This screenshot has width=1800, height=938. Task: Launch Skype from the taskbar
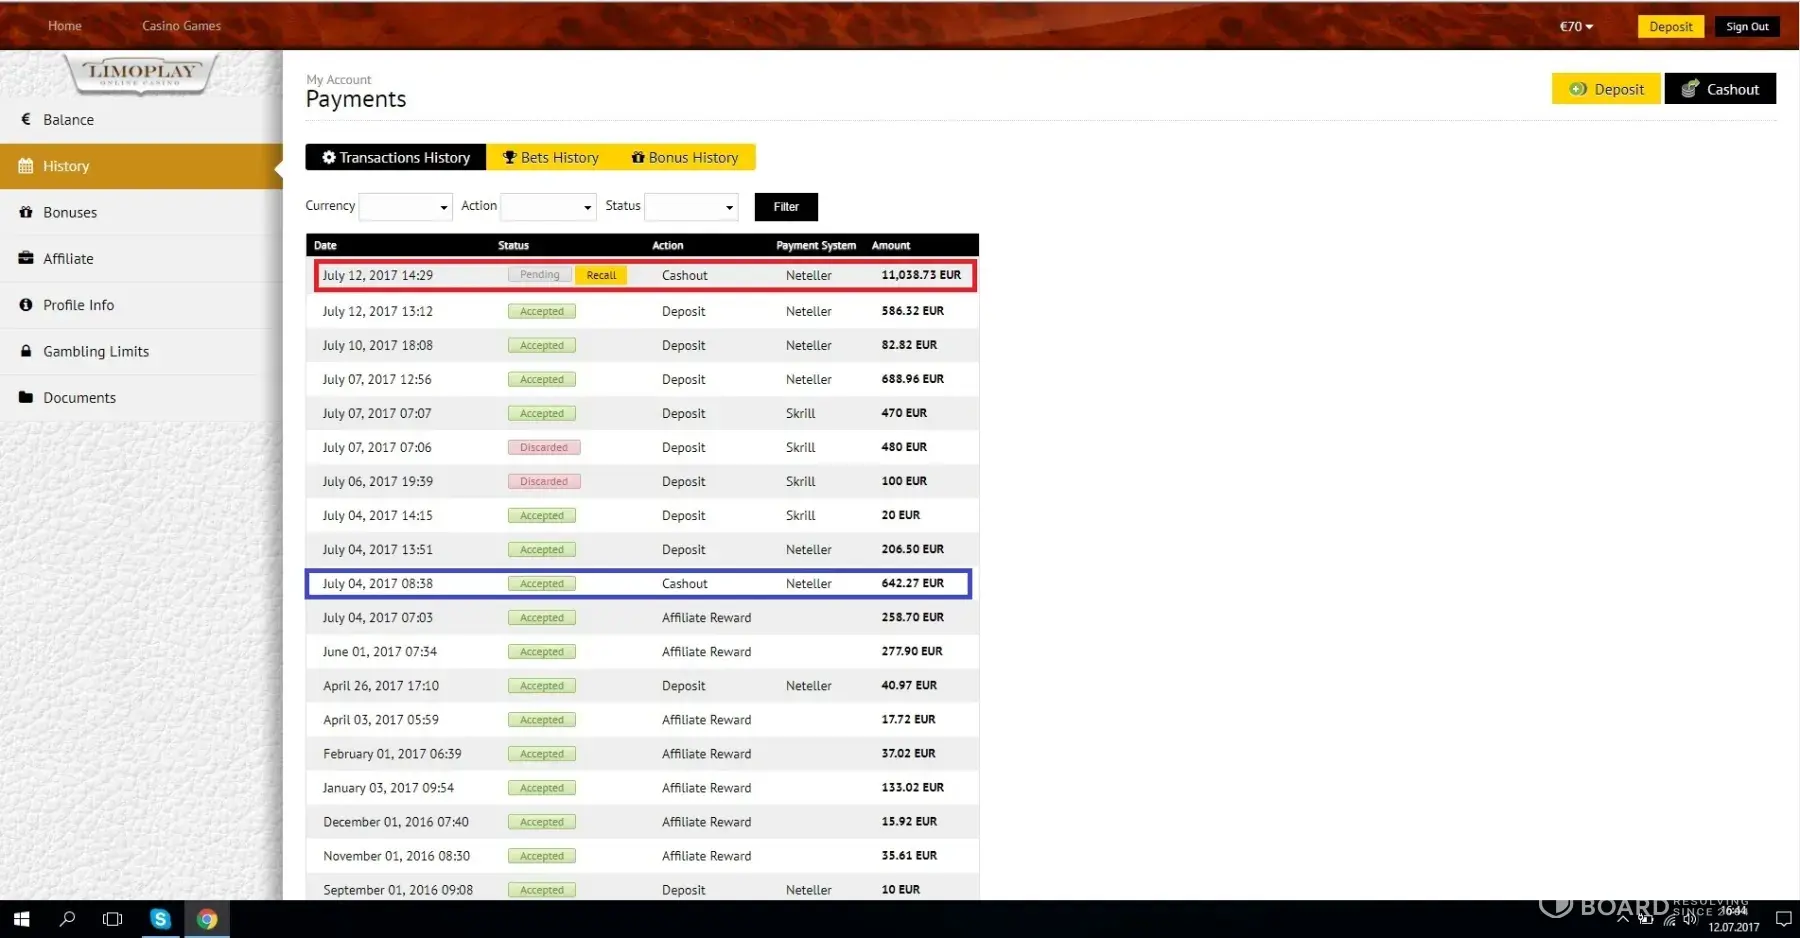(160, 919)
